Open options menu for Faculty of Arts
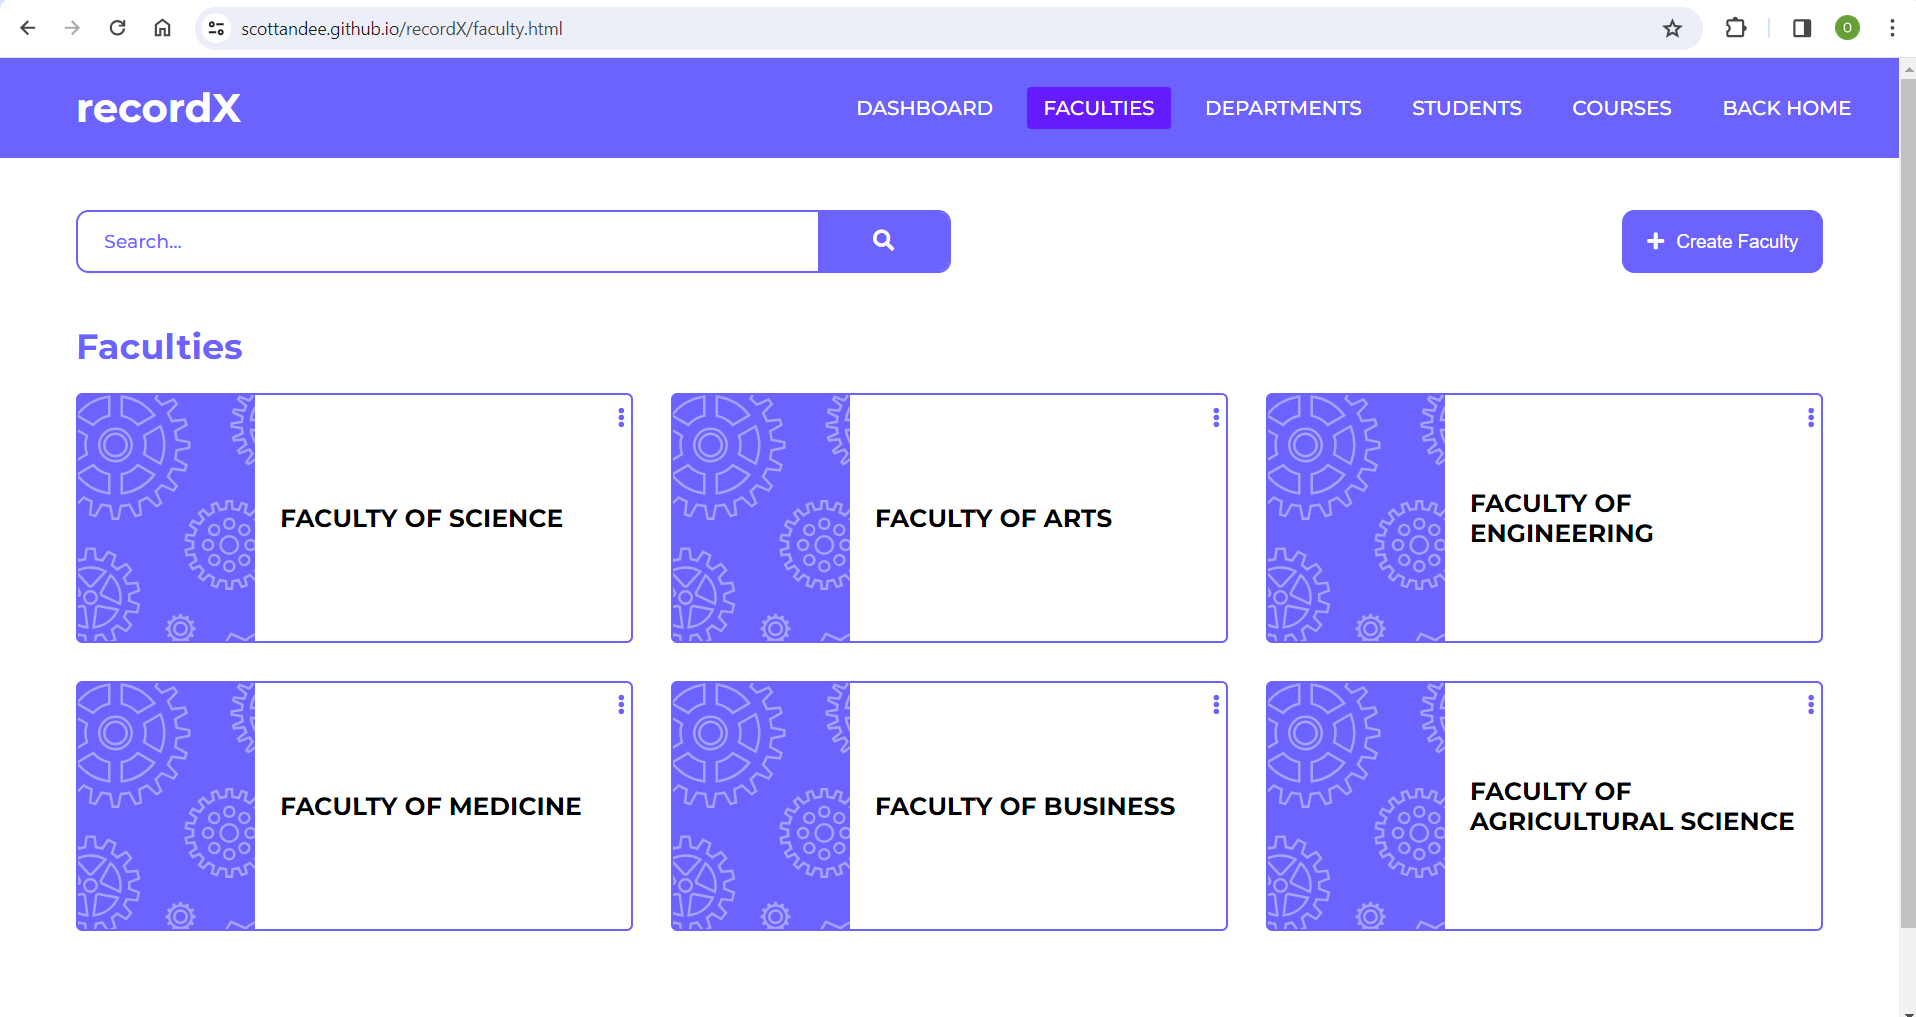 [1216, 418]
